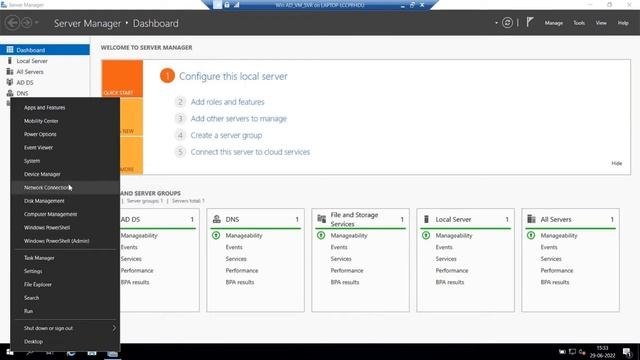The image size is (640, 360).
Task: Click the All Servers tile icon
Action: coord(531,219)
